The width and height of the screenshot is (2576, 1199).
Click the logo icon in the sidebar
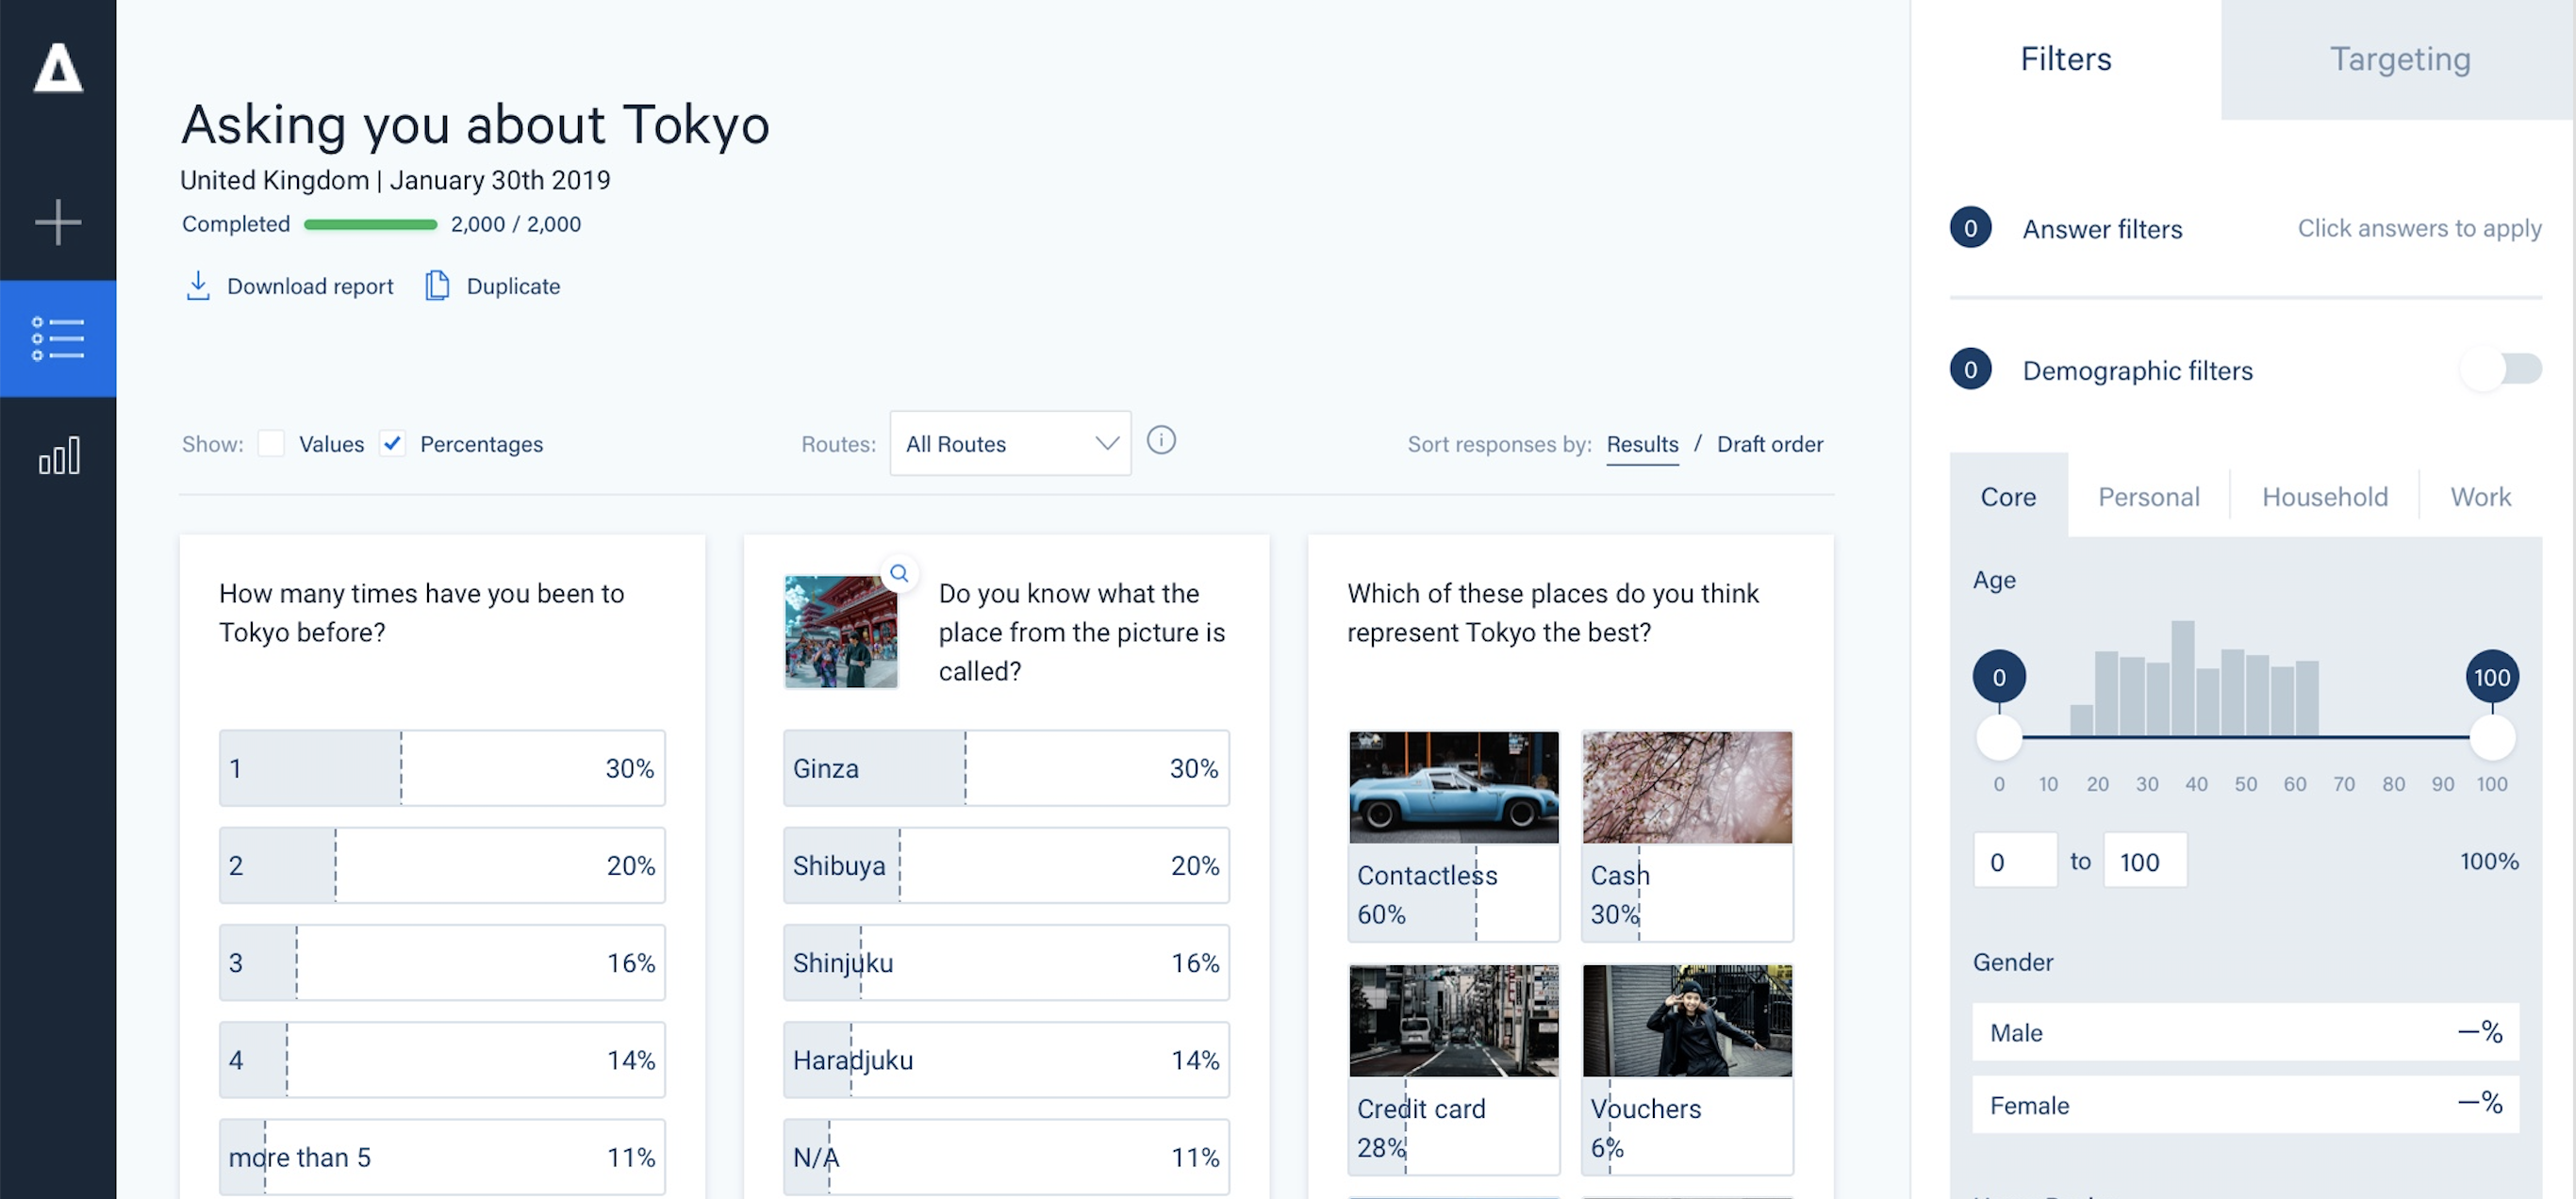(x=58, y=68)
